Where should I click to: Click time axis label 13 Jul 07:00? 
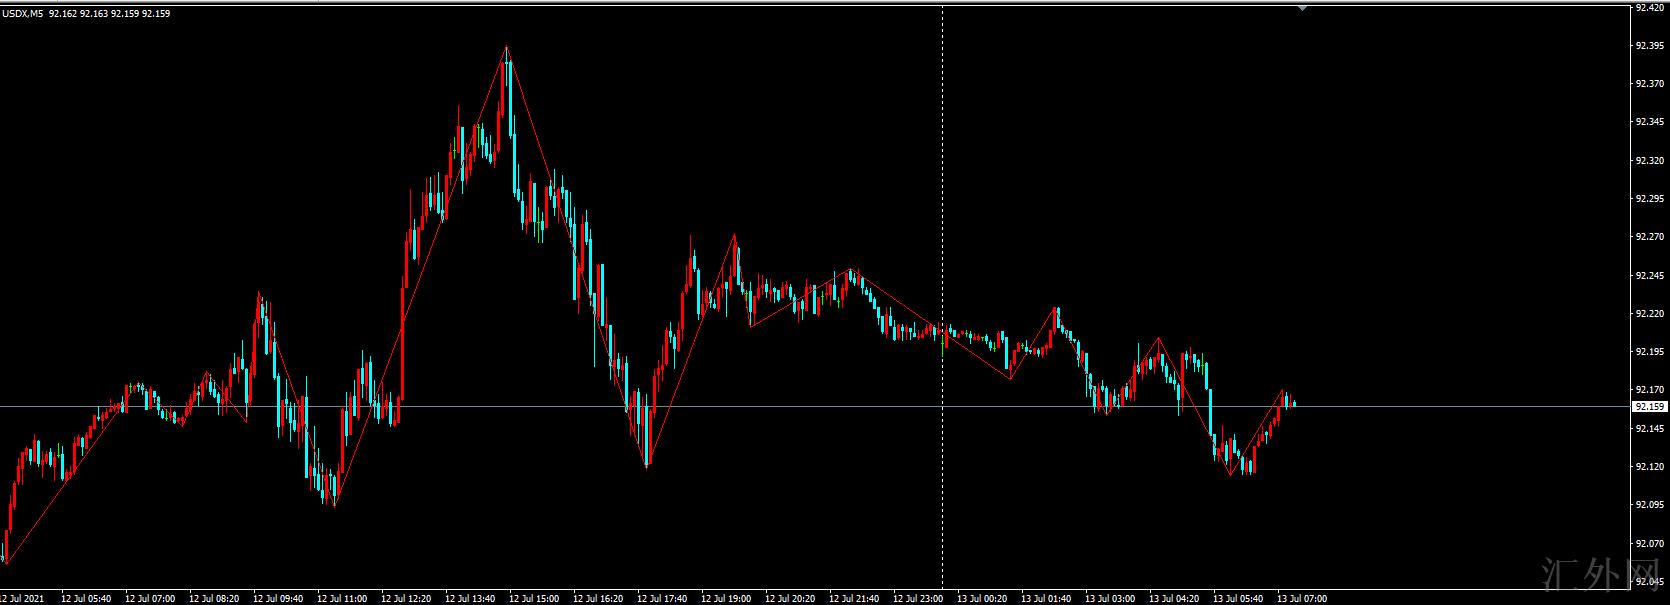click(1302, 598)
